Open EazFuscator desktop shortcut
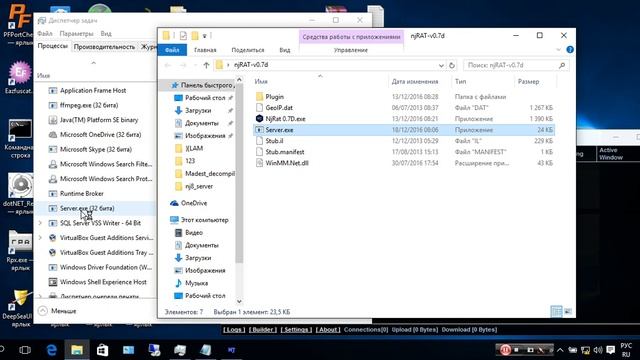This screenshot has width=640, height=360. point(19,78)
